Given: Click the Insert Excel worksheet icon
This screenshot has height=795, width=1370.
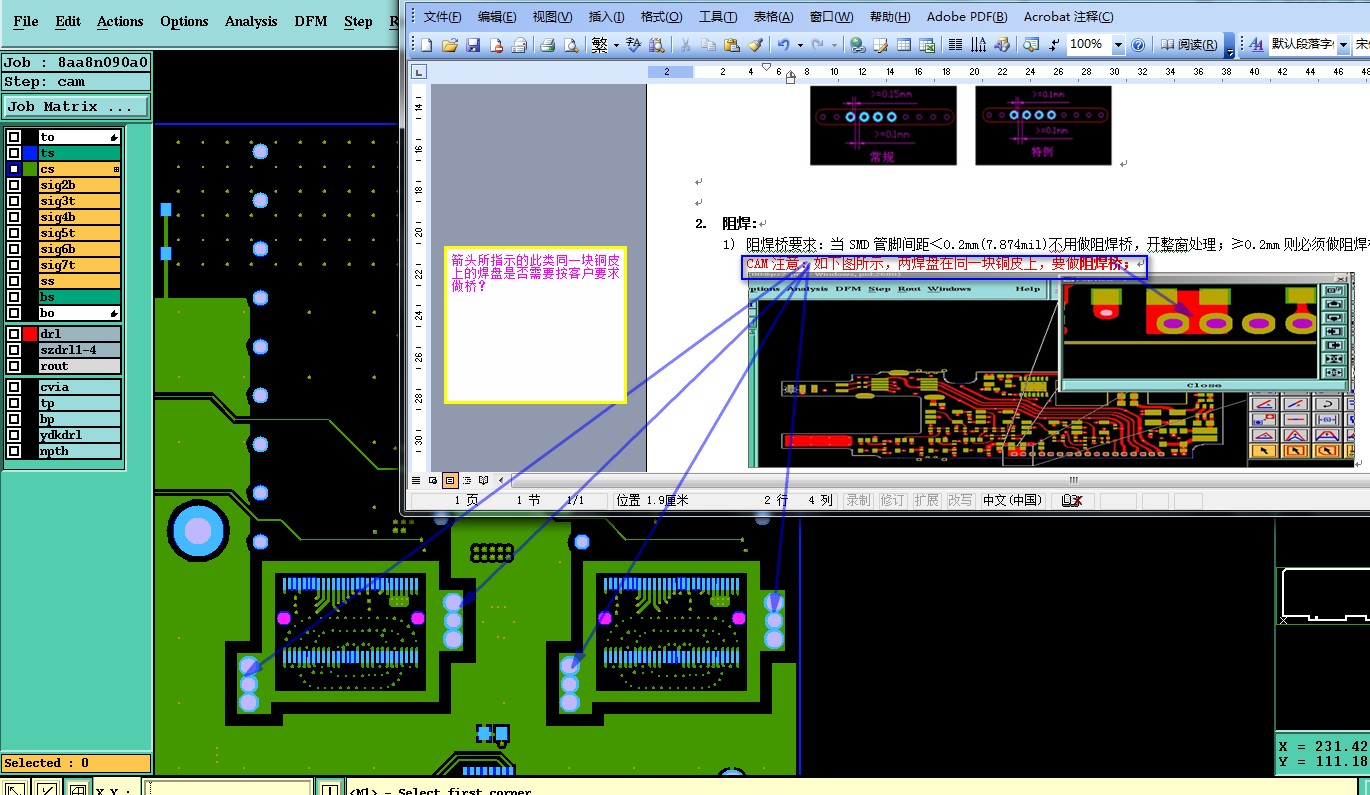Looking at the screenshot, I should pyautogui.click(x=927, y=45).
